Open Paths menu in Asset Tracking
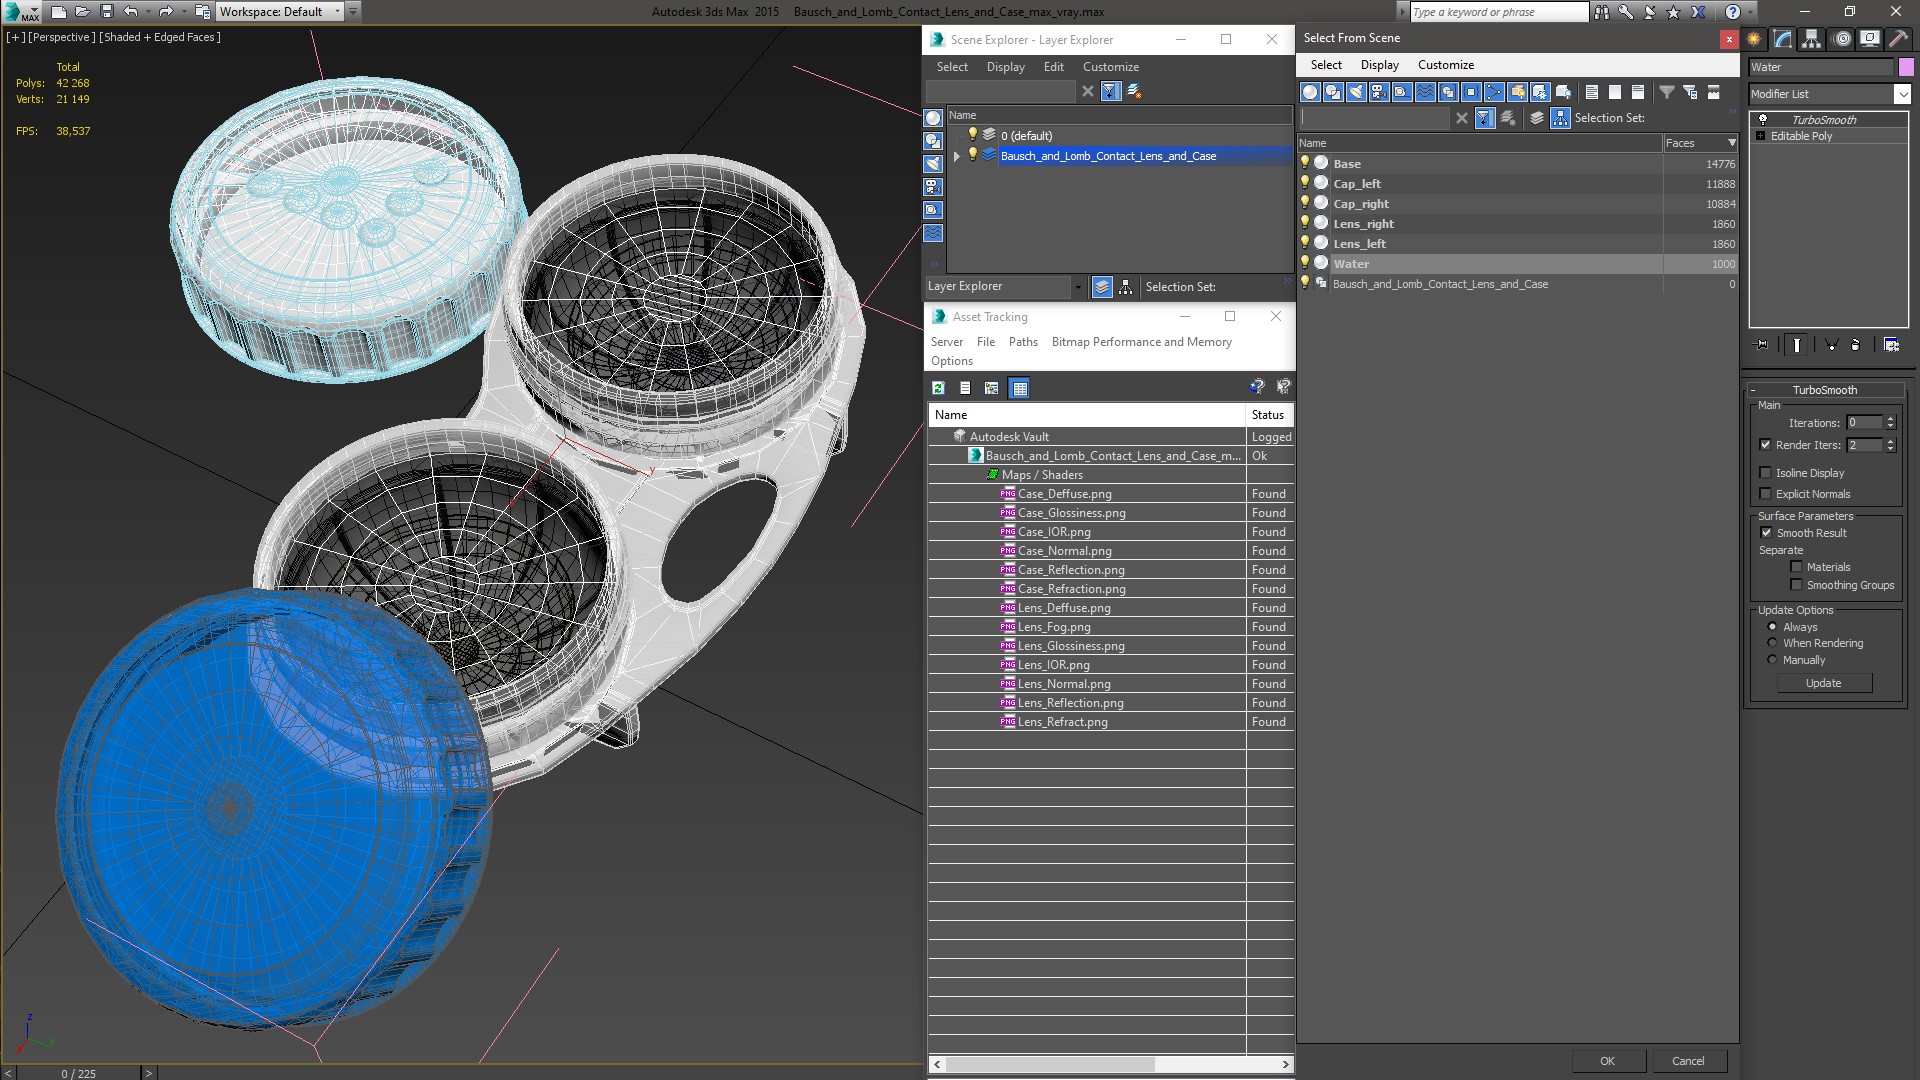Image resolution: width=1920 pixels, height=1080 pixels. click(x=1023, y=342)
